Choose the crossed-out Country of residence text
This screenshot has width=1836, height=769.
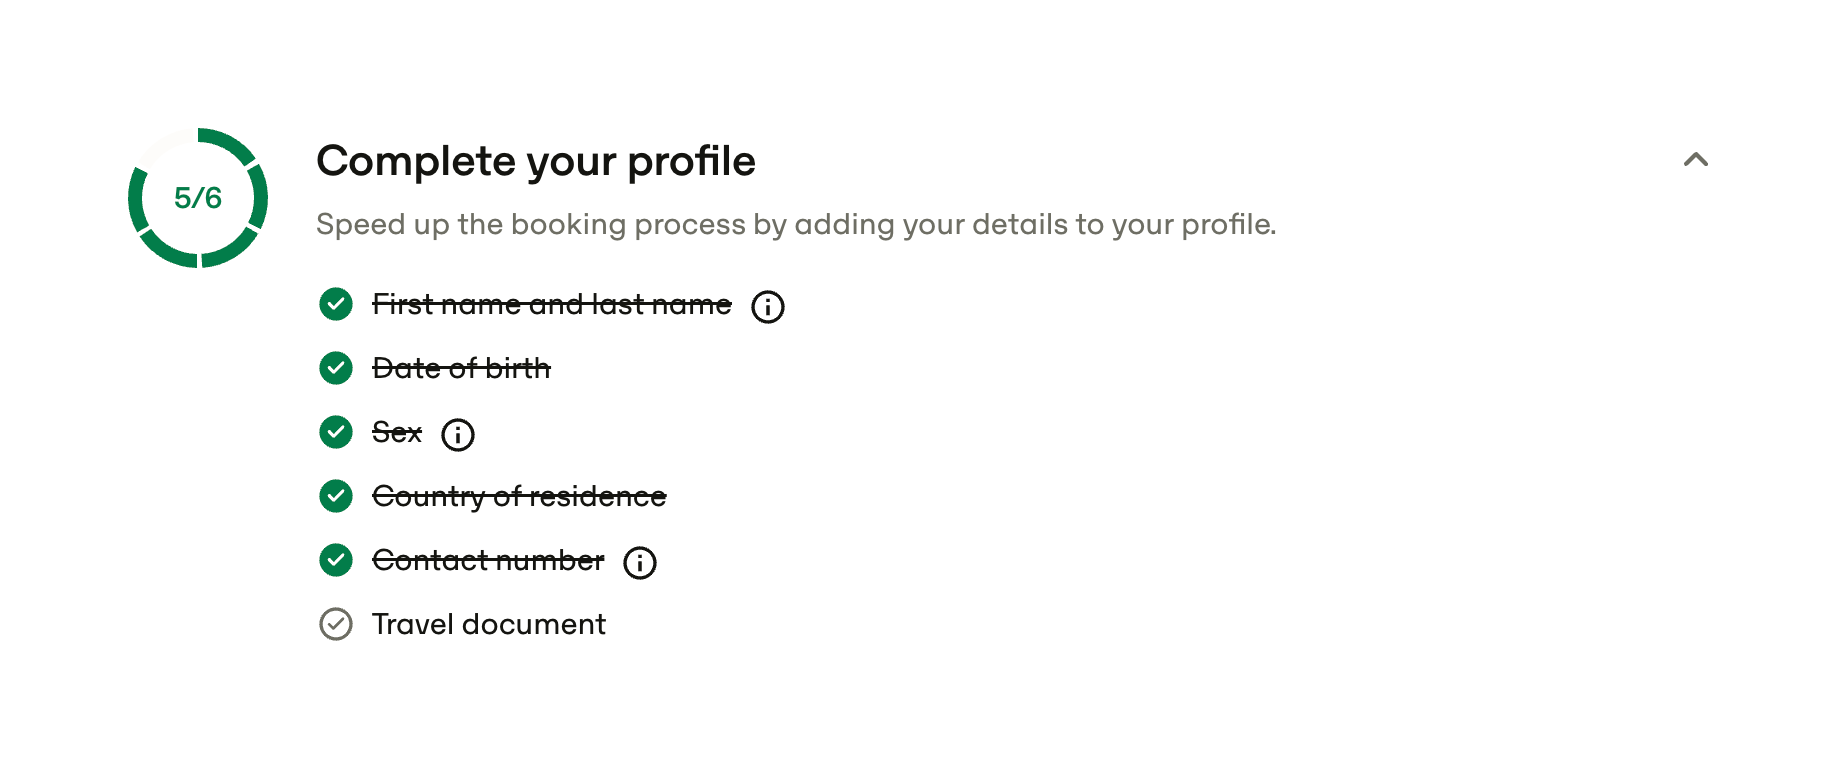(519, 496)
